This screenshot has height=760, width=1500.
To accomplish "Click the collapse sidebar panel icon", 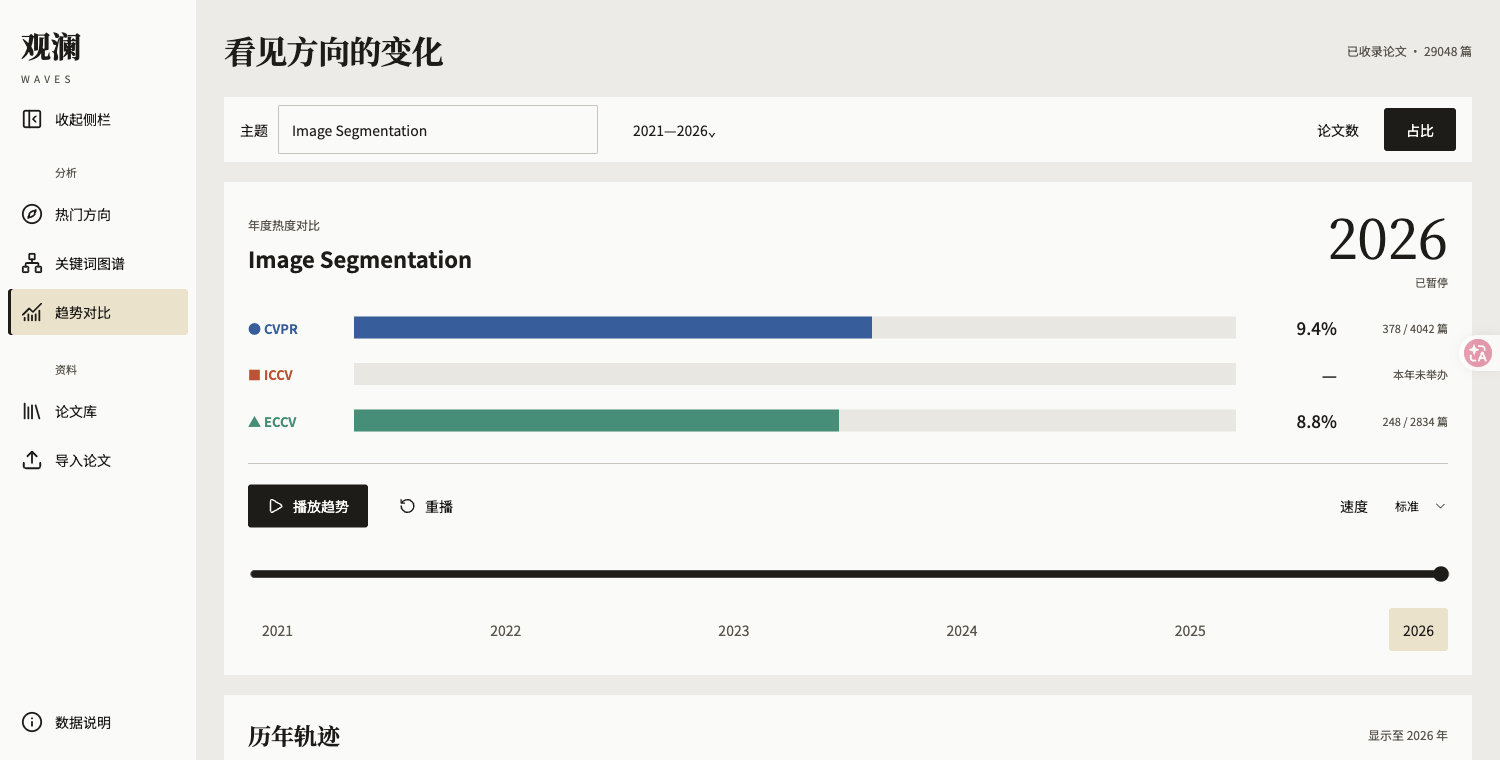I will point(32,120).
